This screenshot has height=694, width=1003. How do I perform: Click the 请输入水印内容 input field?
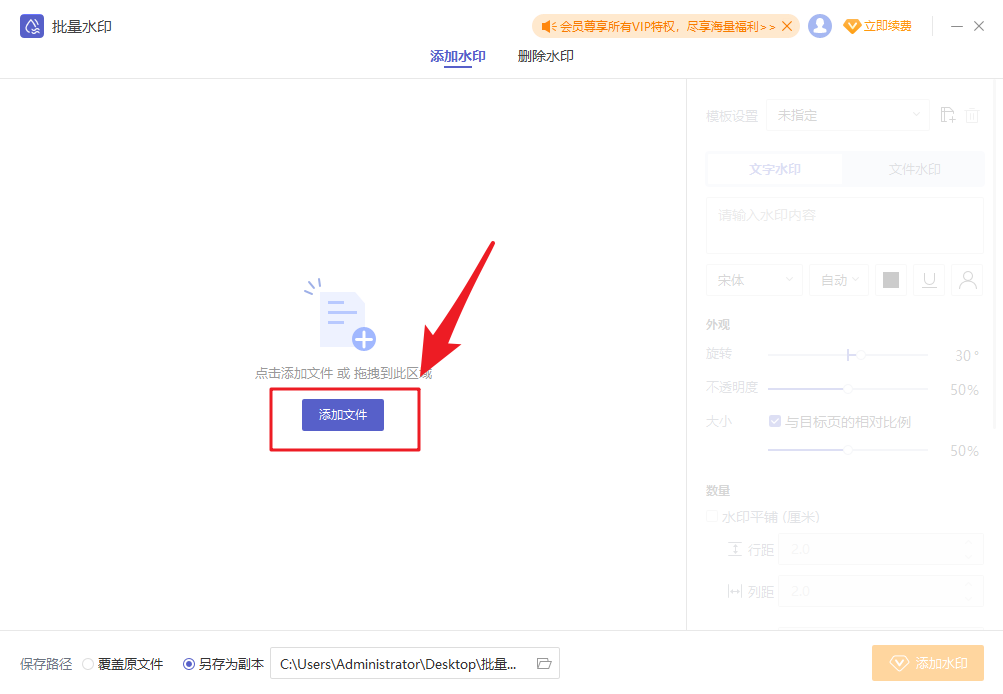point(843,224)
